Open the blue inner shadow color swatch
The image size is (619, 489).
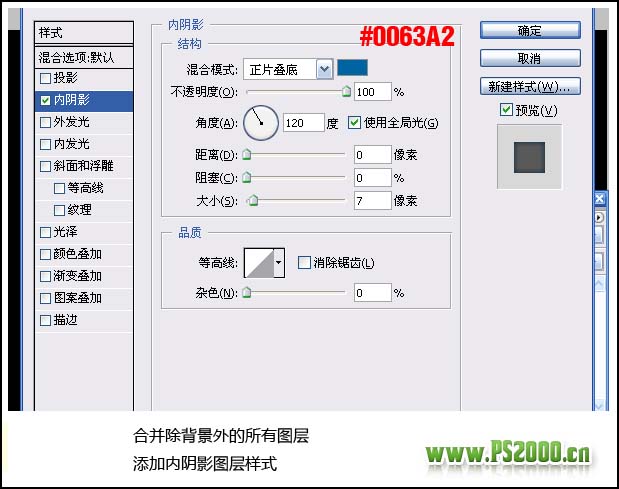click(352, 68)
